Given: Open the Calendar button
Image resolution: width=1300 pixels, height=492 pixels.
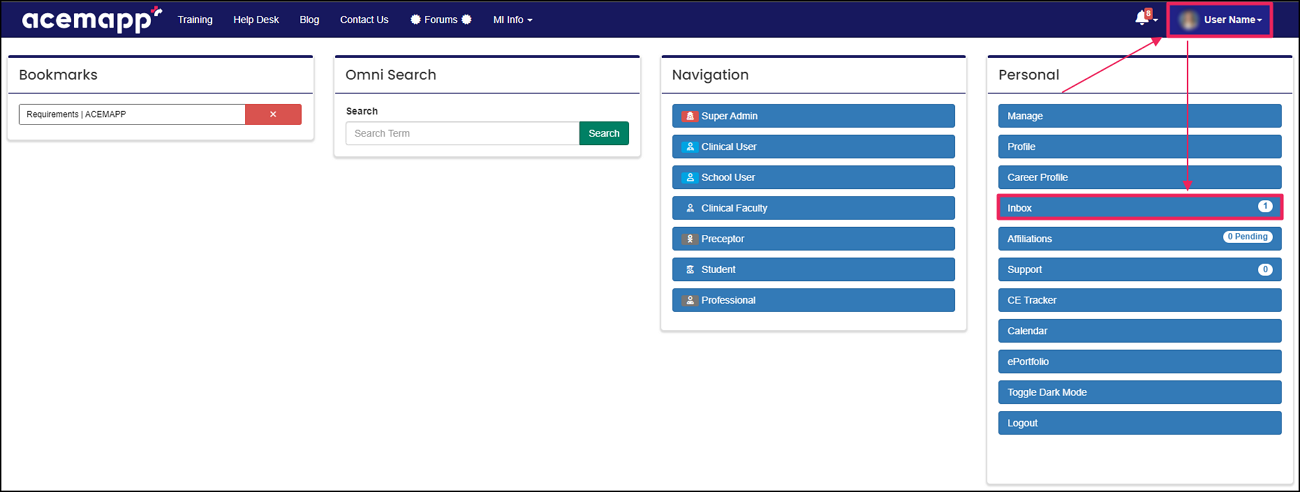Looking at the screenshot, I should 1140,331.
